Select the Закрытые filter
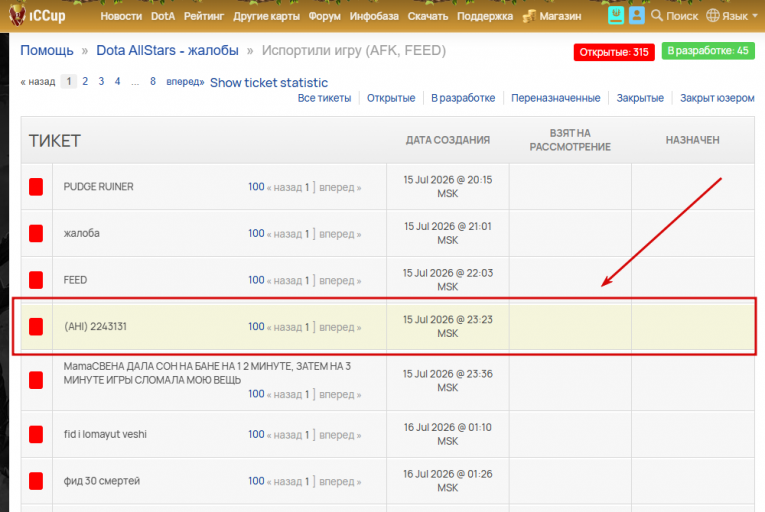This screenshot has width=765, height=512. coord(640,98)
